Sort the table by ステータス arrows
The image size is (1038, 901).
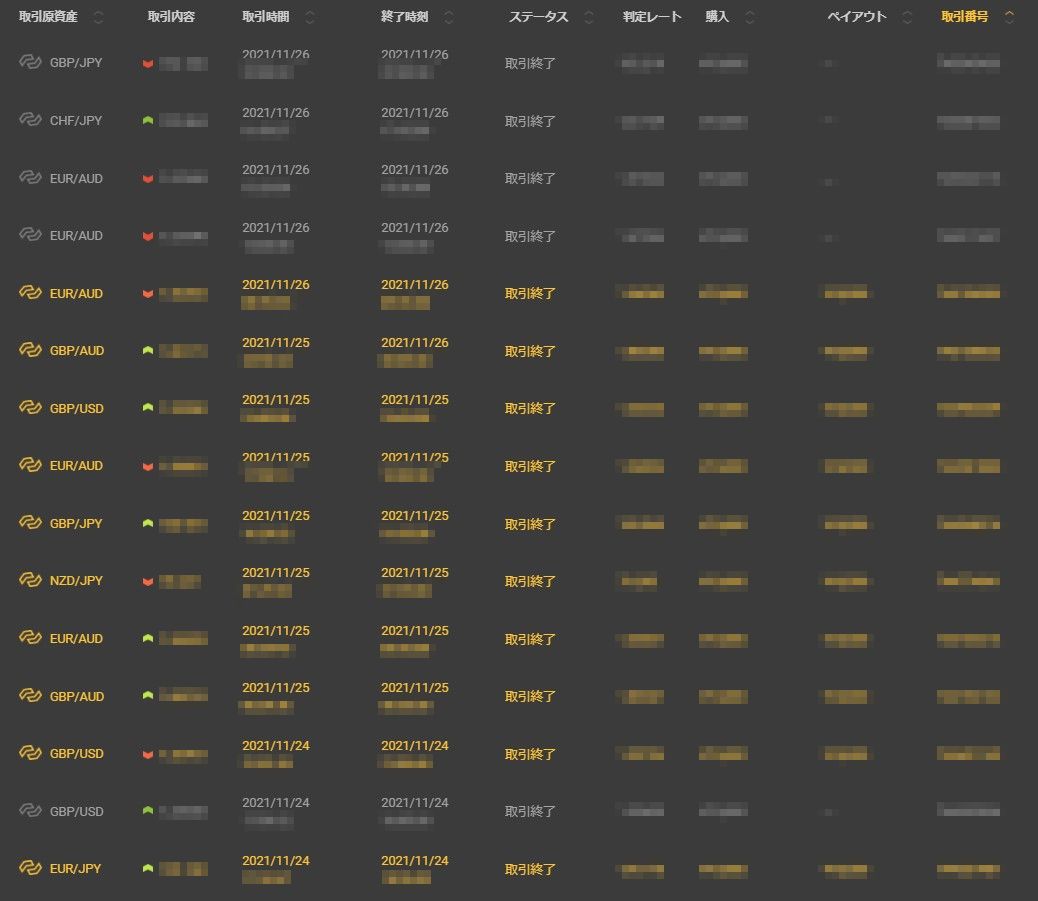coord(588,17)
